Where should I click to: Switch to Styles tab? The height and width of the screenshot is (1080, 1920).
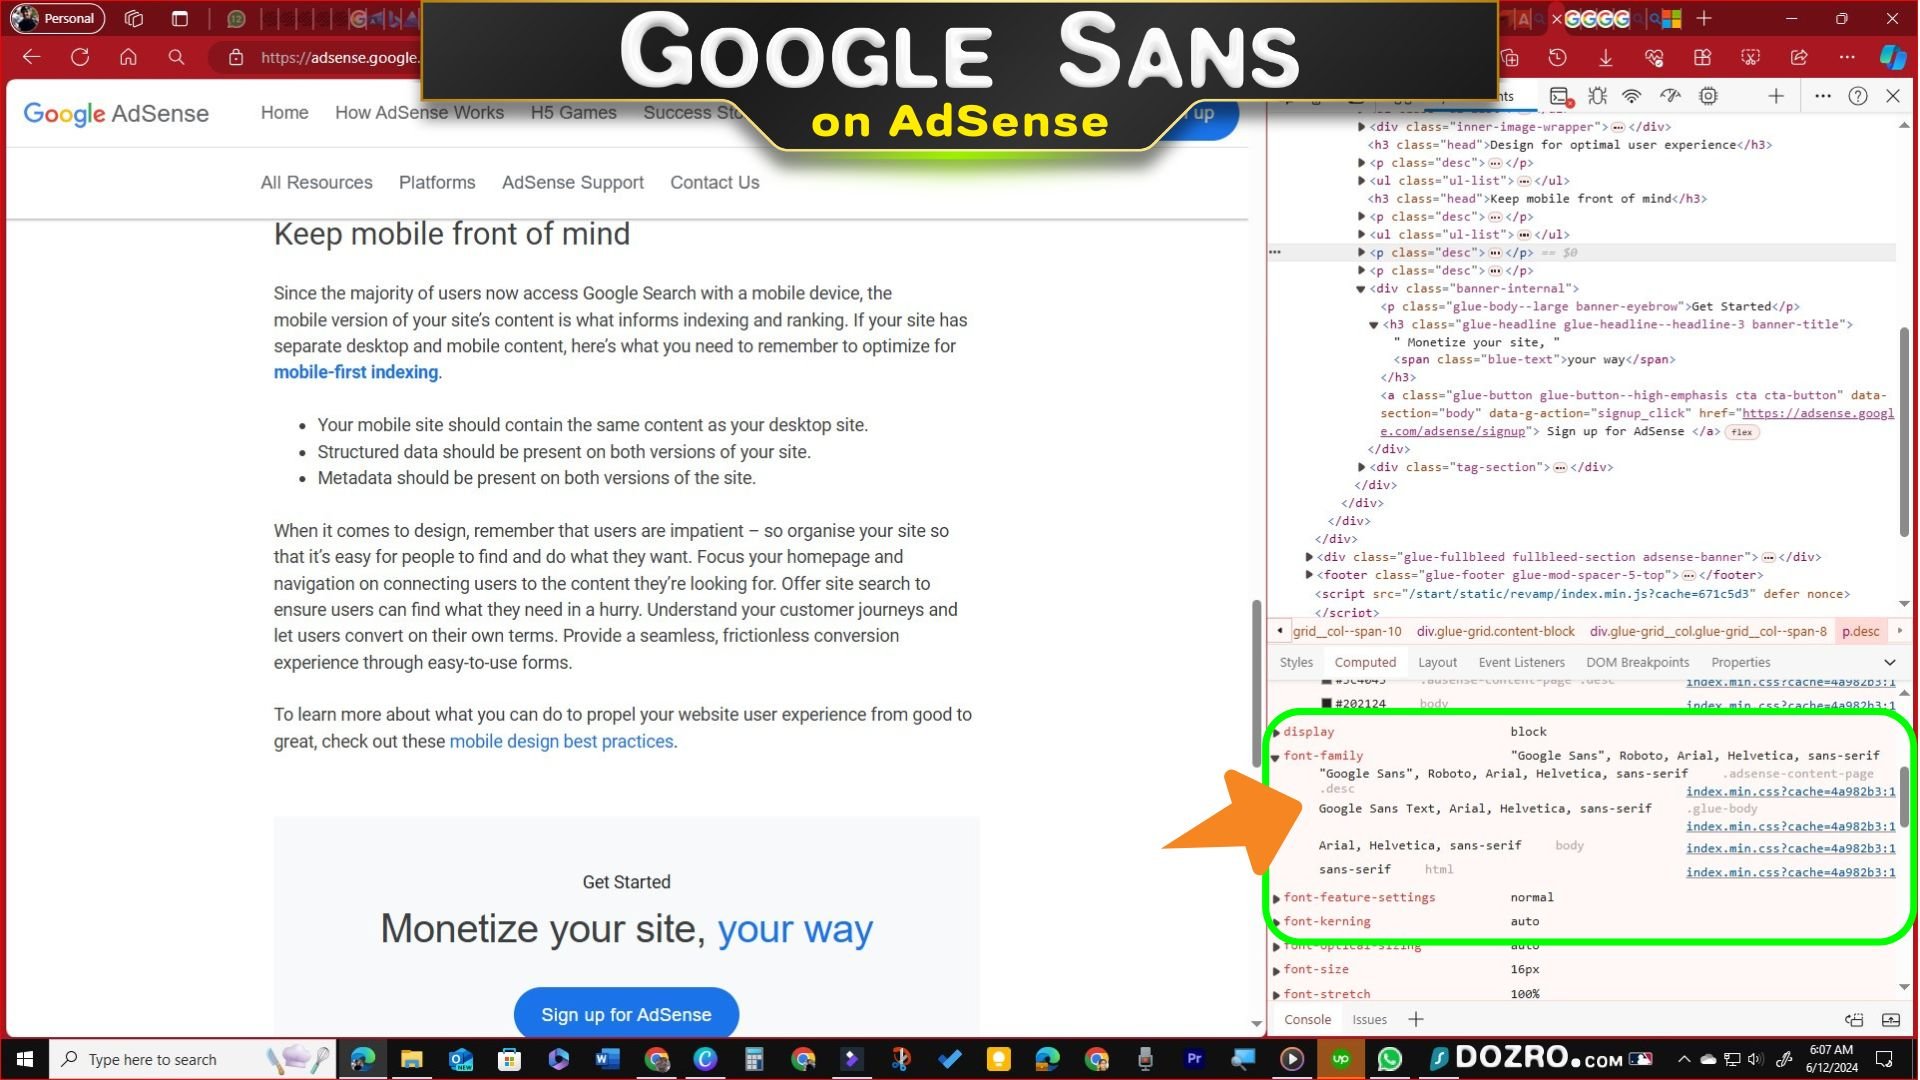1296,662
